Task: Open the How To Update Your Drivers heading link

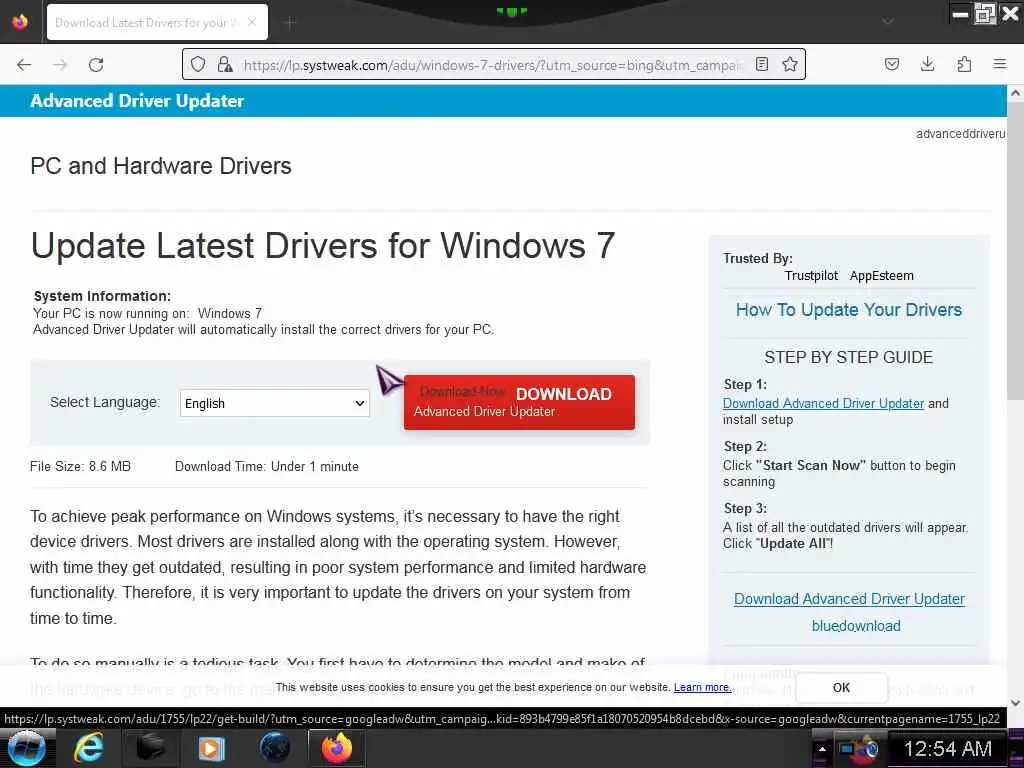Action: tap(848, 310)
